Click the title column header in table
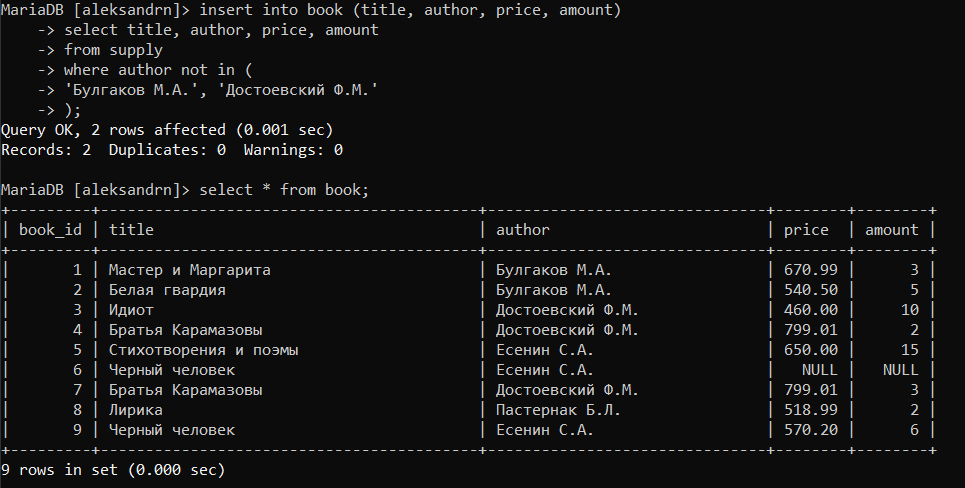Viewport: 965px width, 488px height. 131,230
